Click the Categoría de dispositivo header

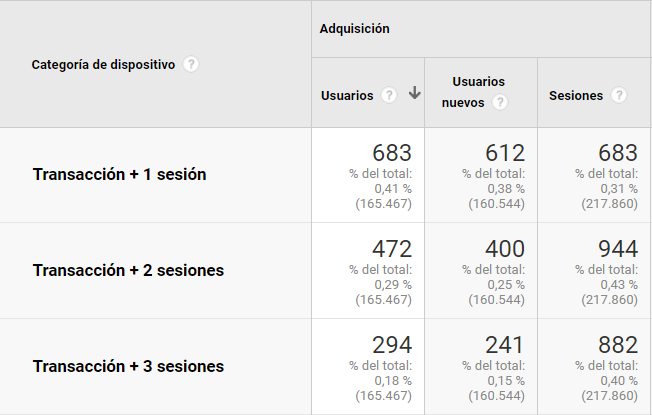click(x=103, y=65)
